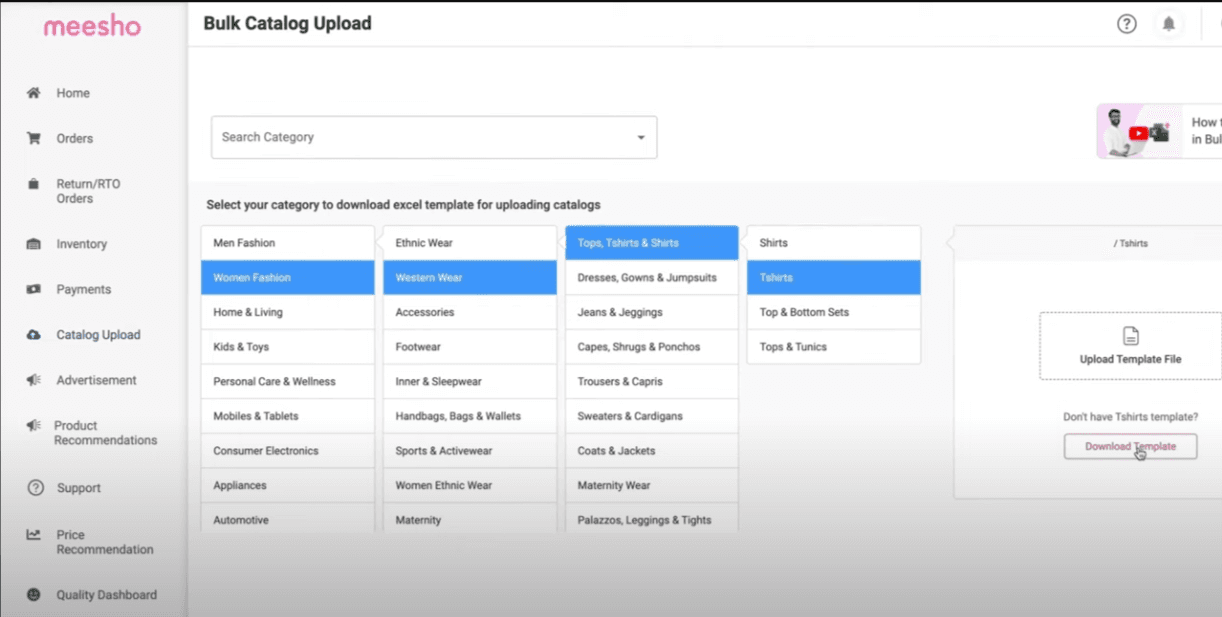Open the notifications bell
This screenshot has height=617, width=1222.
pyautogui.click(x=1169, y=23)
